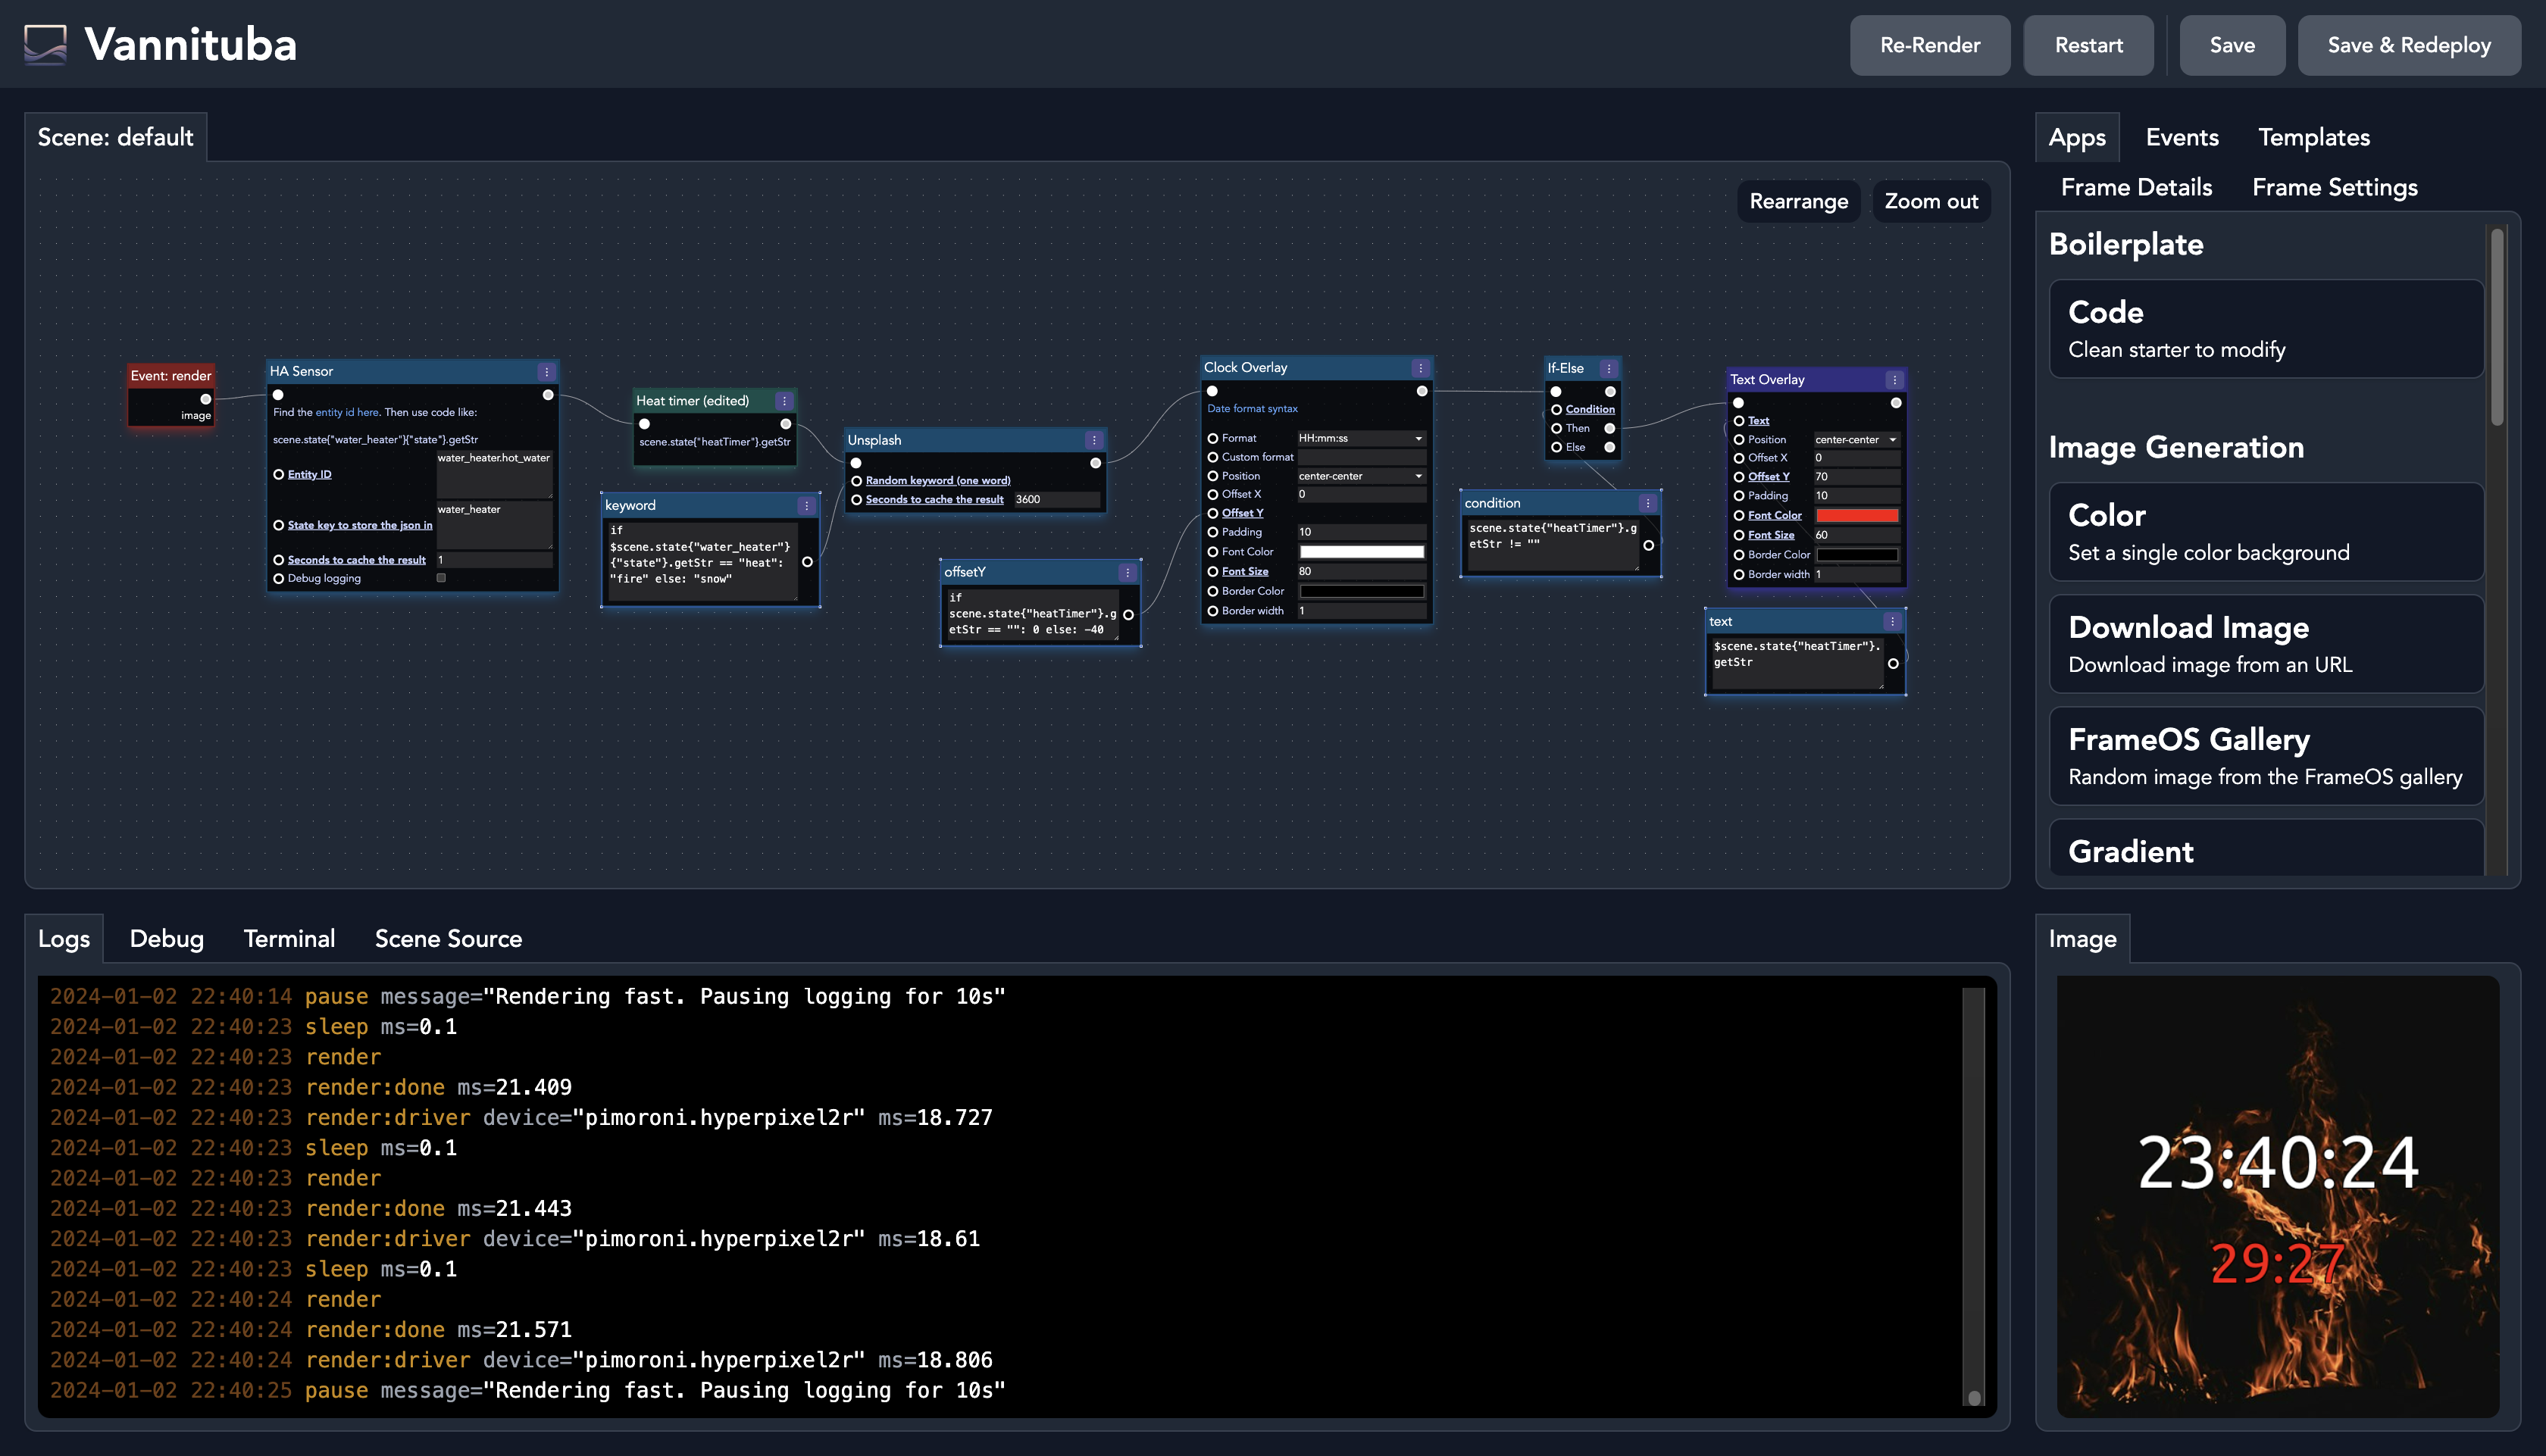Click the keyword code node menu icon
This screenshot has width=2546, height=1456.
(806, 506)
